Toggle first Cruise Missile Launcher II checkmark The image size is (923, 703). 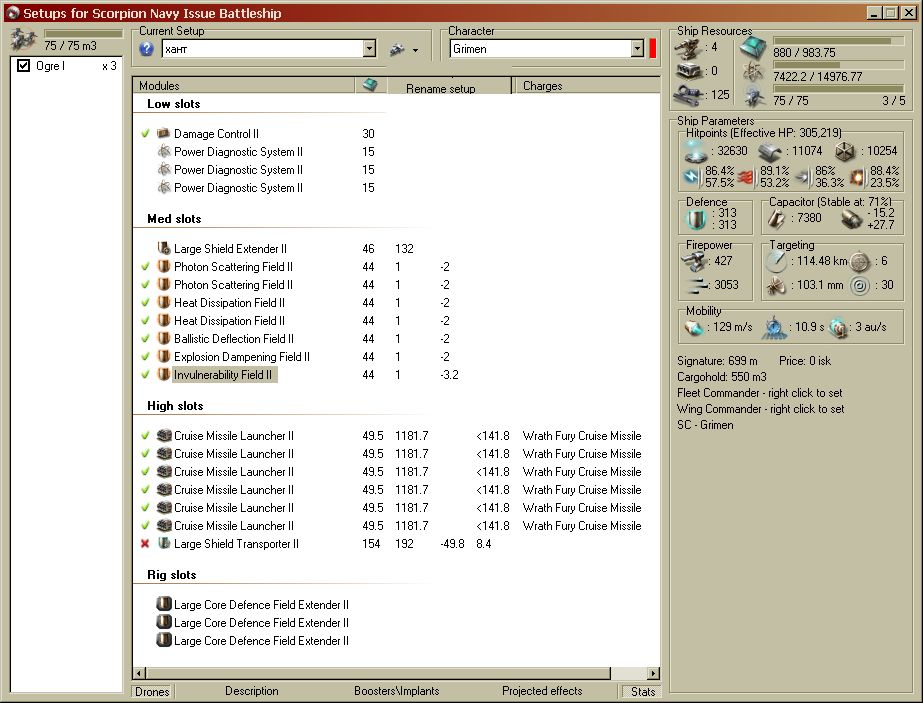click(x=145, y=436)
